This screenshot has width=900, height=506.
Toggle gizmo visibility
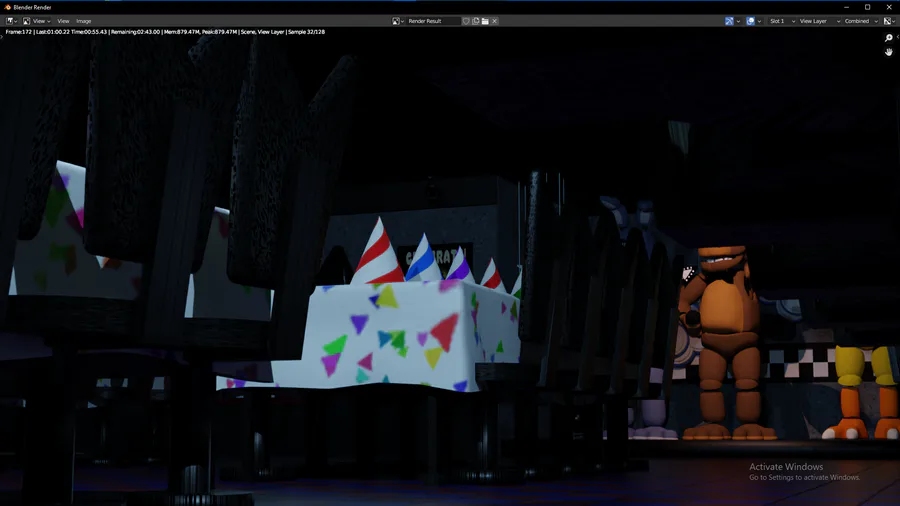click(729, 21)
